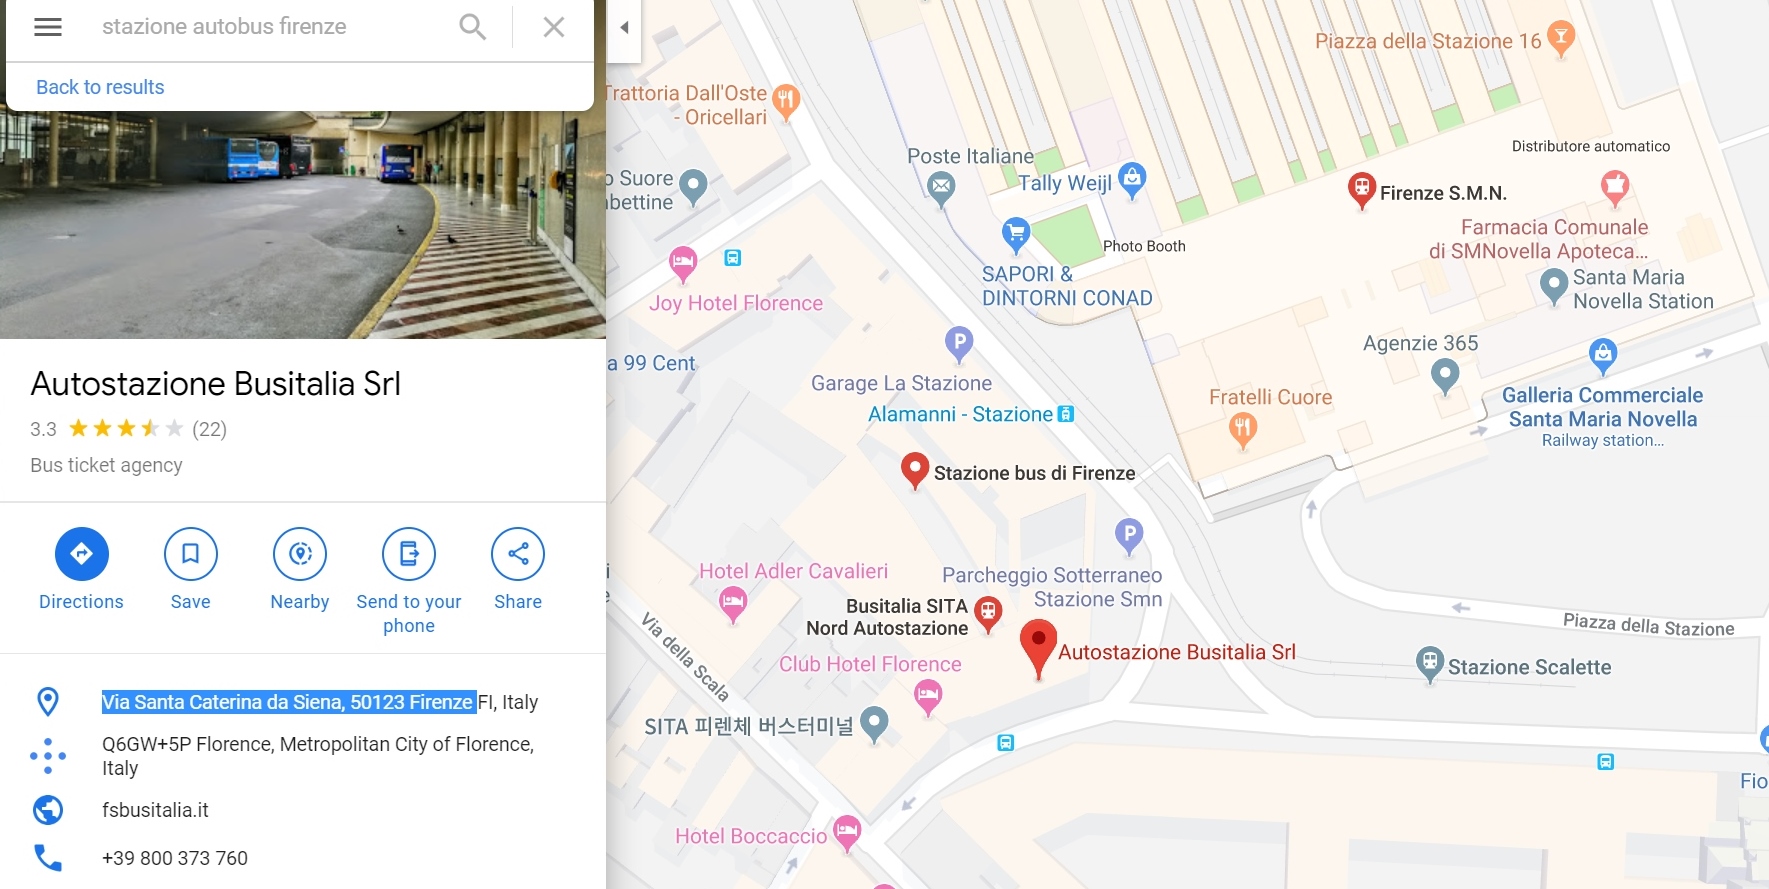The height and width of the screenshot is (889, 1769).
Task: Click the Fratelli Cuore restaurant marker
Action: pyautogui.click(x=1242, y=430)
